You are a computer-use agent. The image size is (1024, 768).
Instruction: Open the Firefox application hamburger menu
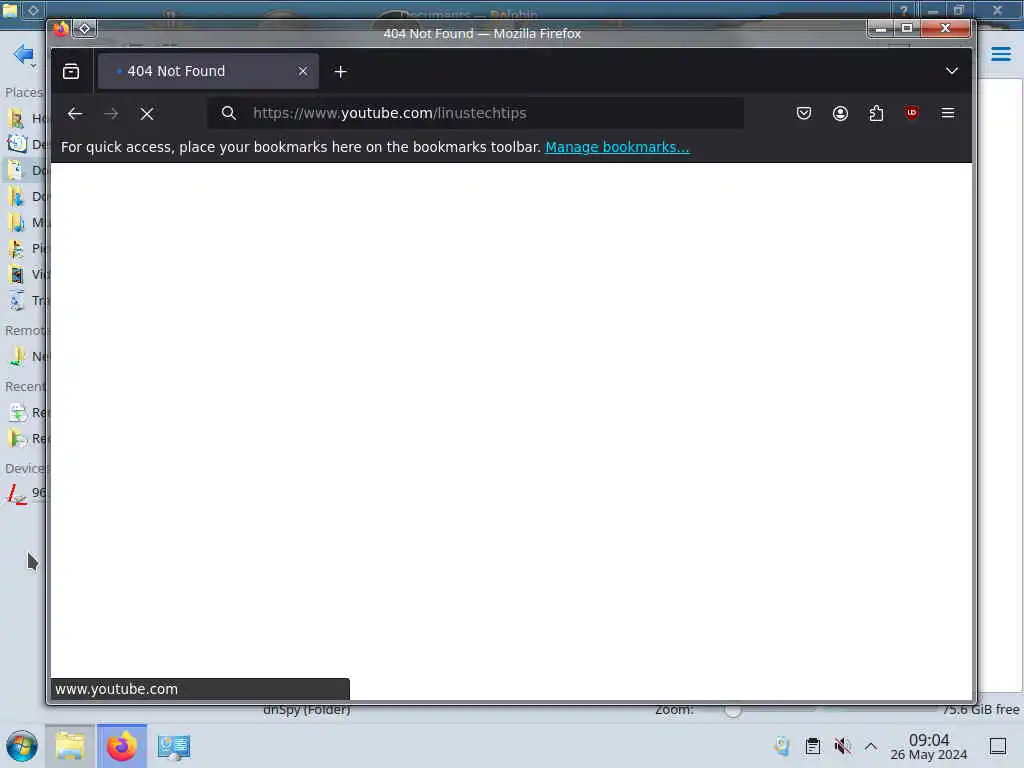click(948, 114)
